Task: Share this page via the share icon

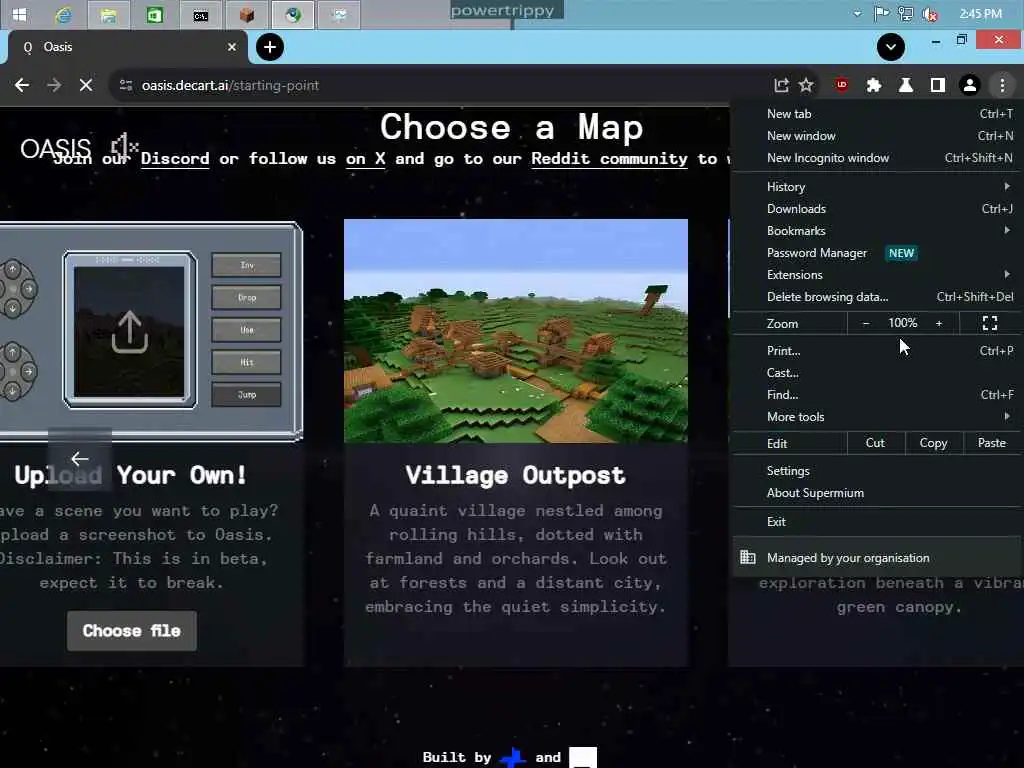Action: pyautogui.click(x=781, y=85)
